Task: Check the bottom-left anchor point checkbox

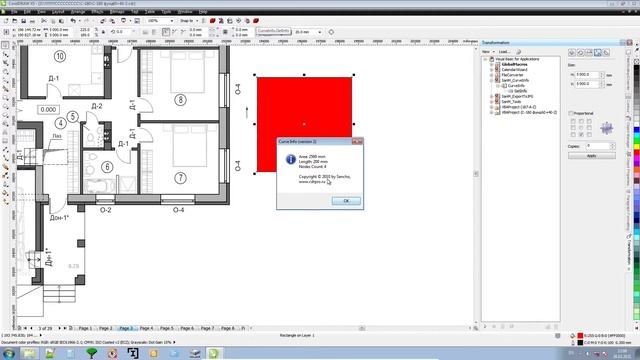Action: (573, 134)
